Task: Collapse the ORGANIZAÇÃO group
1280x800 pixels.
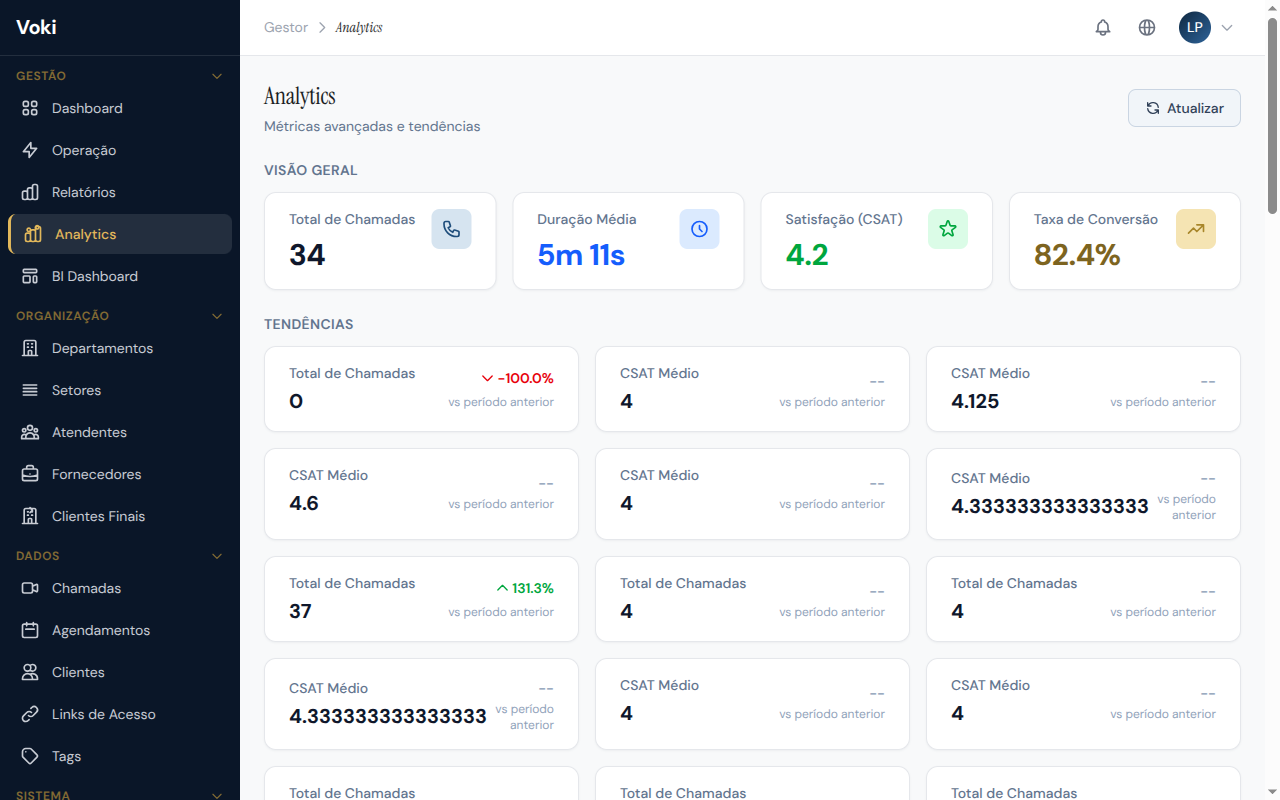Action: tap(217, 316)
